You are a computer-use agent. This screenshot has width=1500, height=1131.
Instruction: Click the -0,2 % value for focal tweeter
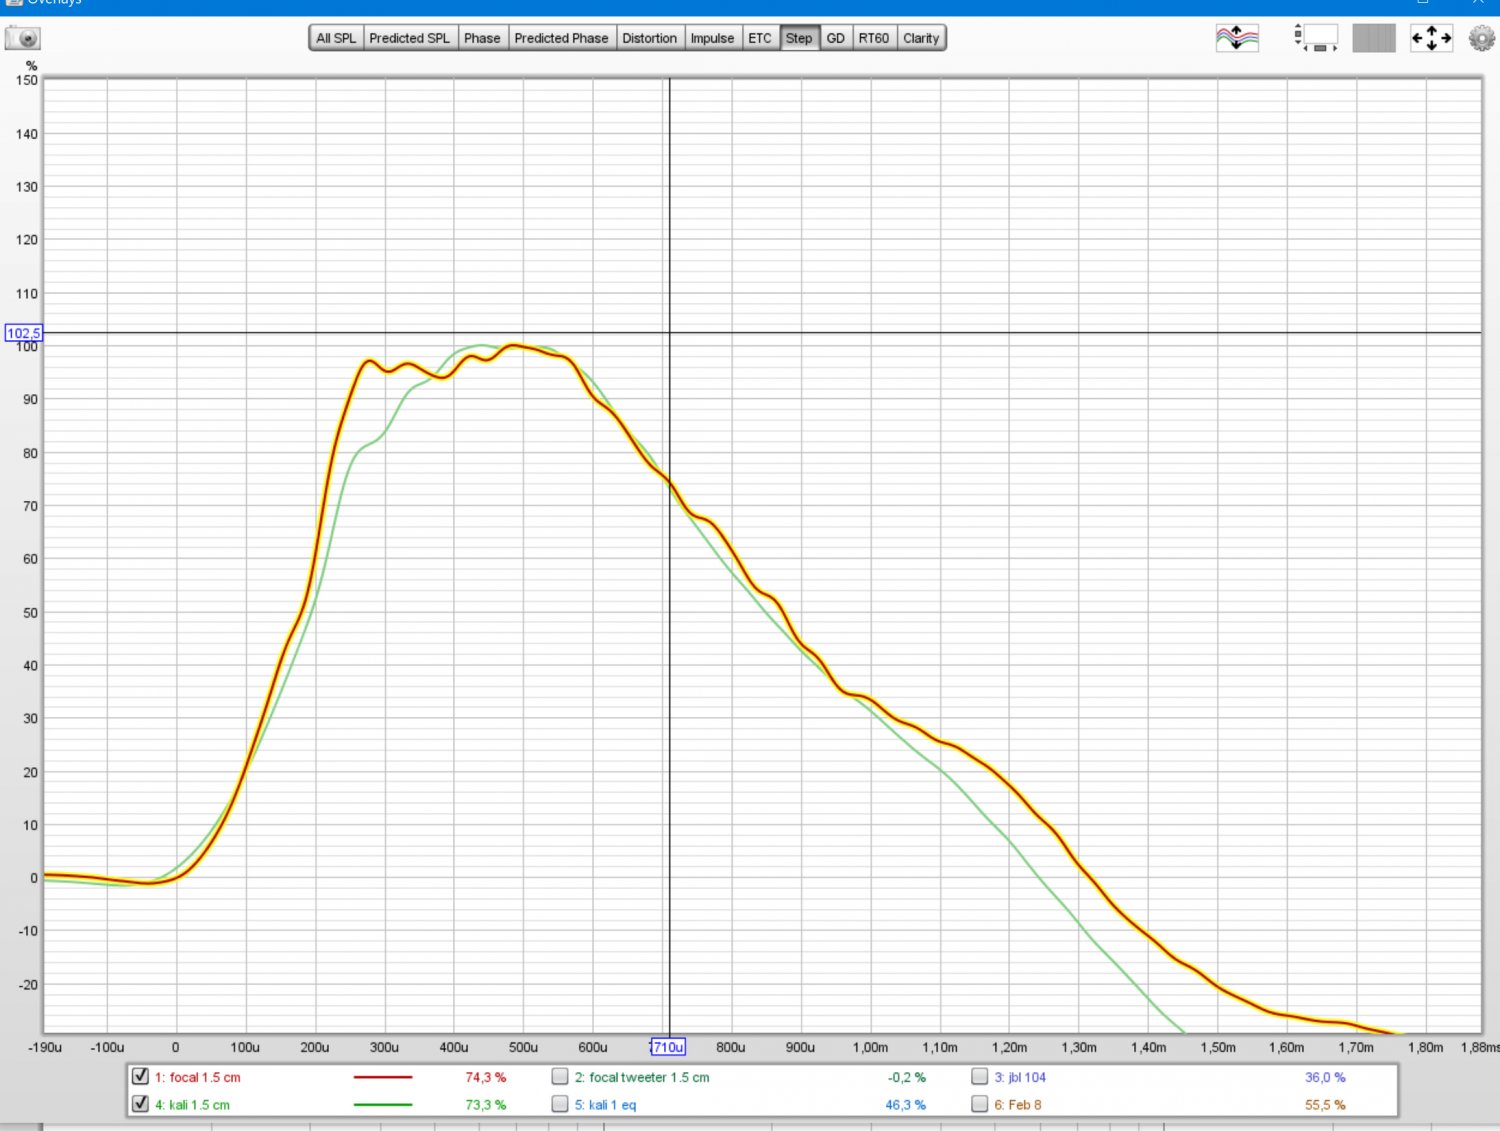pyautogui.click(x=907, y=1077)
